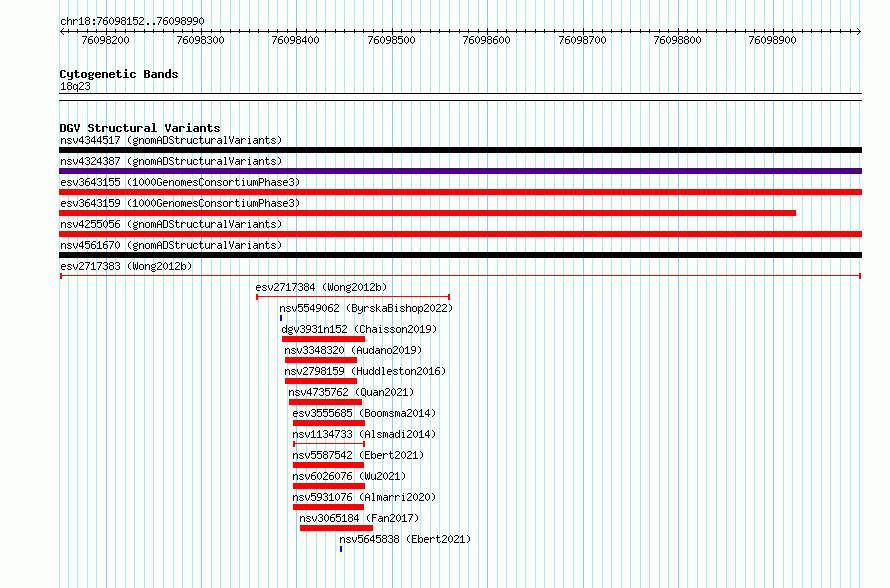Open nsv5549062 ByrskaBishop2022 label
Image resolution: width=890 pixels, height=588 pixels.
(366, 308)
